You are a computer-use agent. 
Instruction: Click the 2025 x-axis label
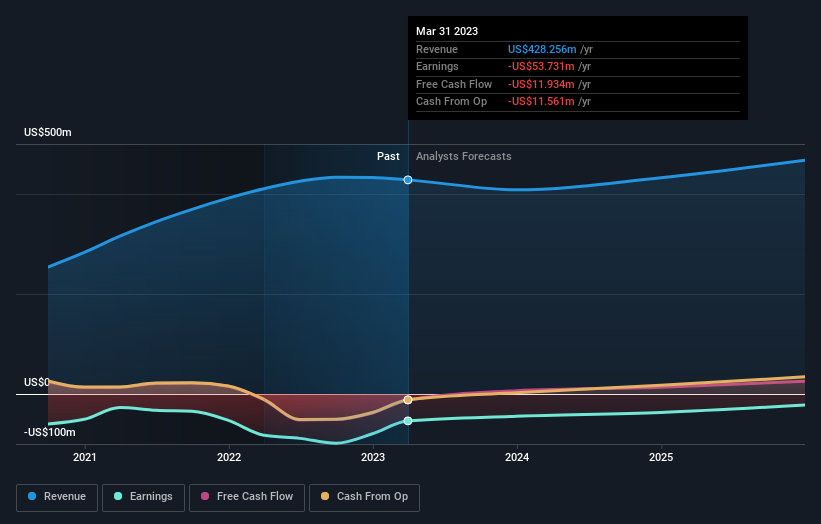(x=661, y=457)
